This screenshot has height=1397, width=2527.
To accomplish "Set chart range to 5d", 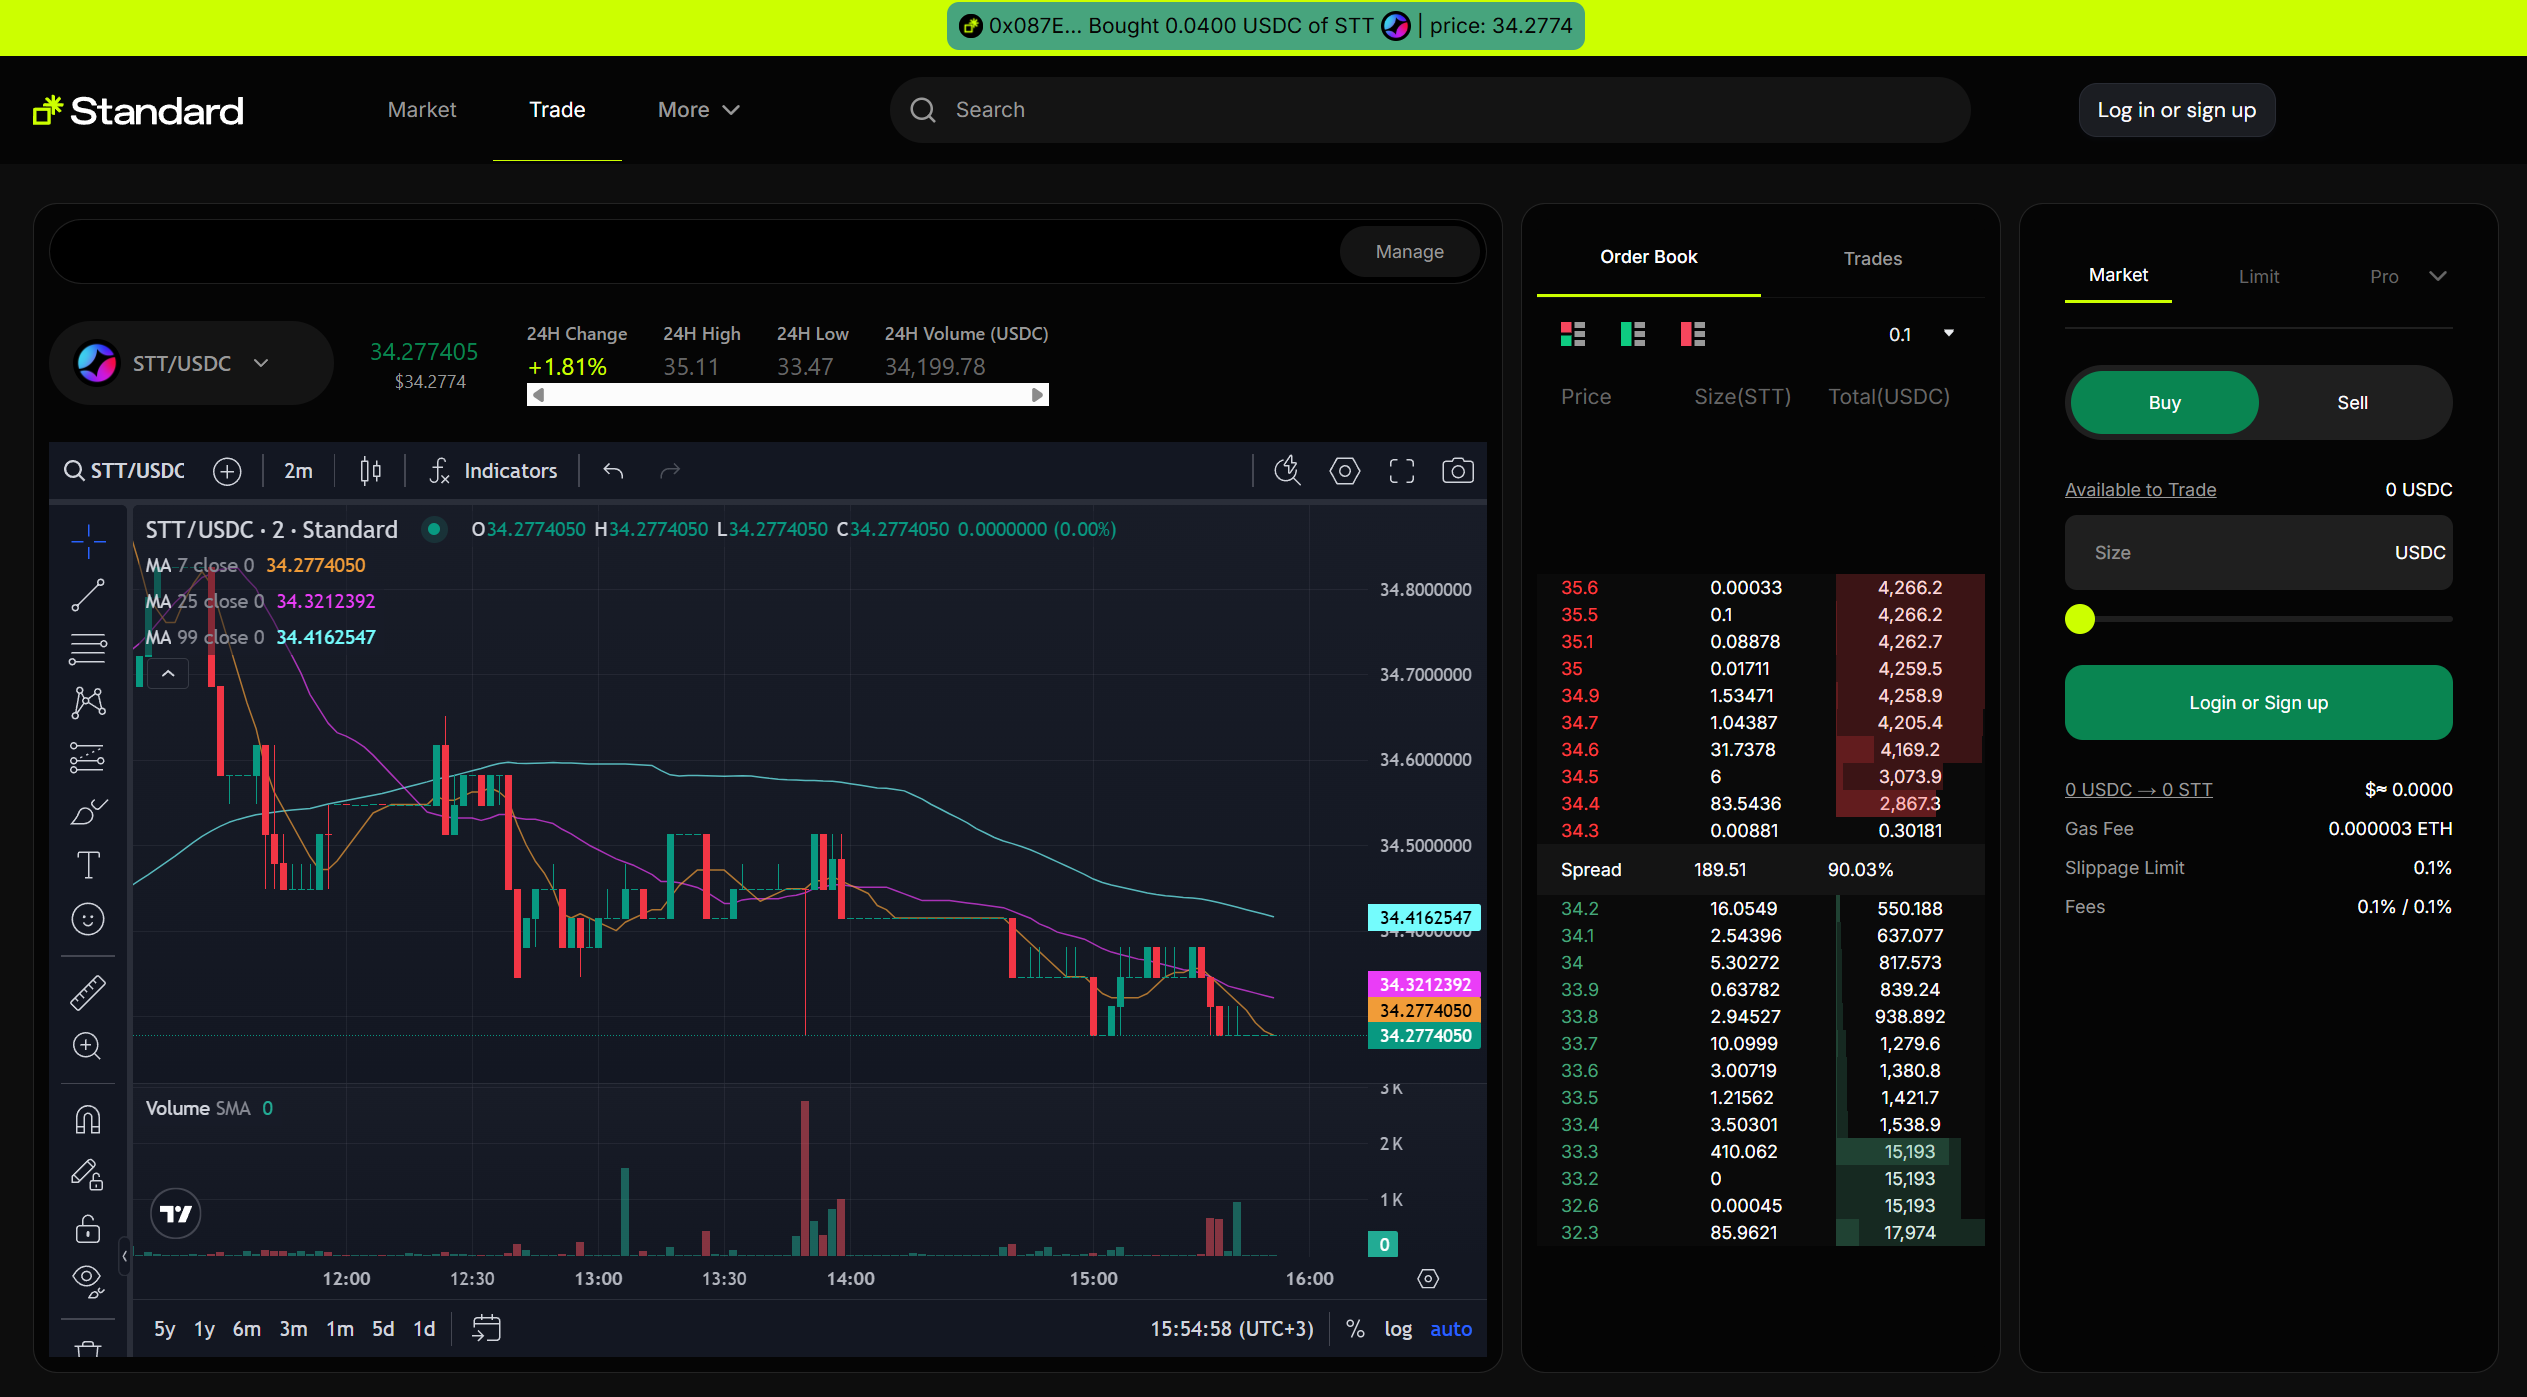I will click(x=382, y=1329).
